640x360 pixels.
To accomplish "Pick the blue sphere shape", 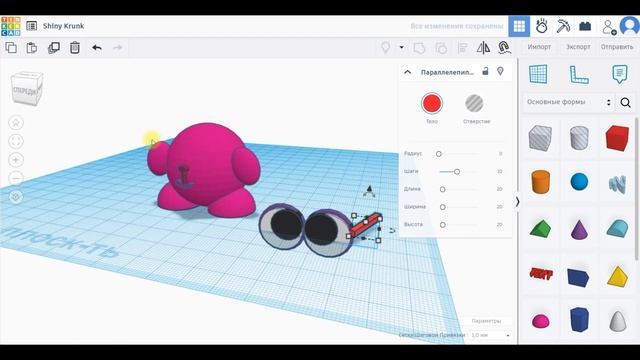I will pos(579,182).
